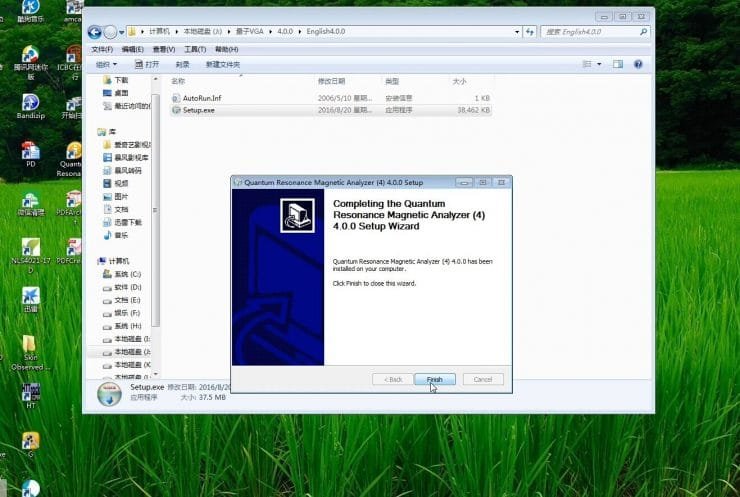Select 下载 in the navigation pane
This screenshot has width=740, height=497.
(x=116, y=80)
